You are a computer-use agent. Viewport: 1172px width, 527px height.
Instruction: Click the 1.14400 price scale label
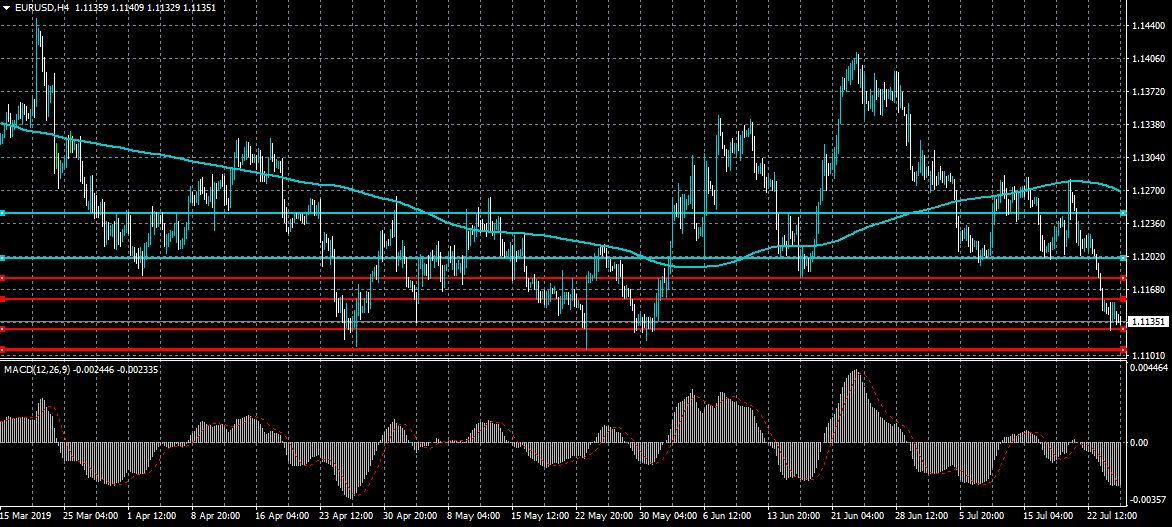pyautogui.click(x=1150, y=27)
